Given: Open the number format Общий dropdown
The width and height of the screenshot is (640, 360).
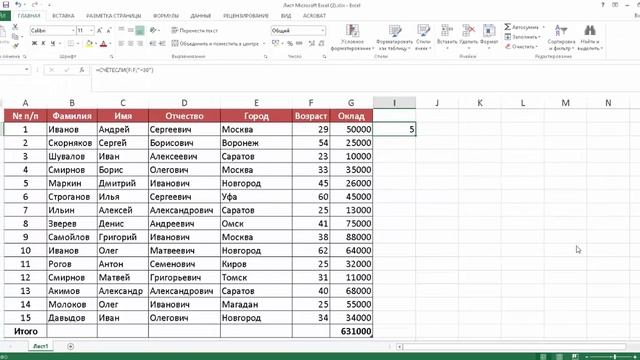Looking at the screenshot, I should coord(322,31).
